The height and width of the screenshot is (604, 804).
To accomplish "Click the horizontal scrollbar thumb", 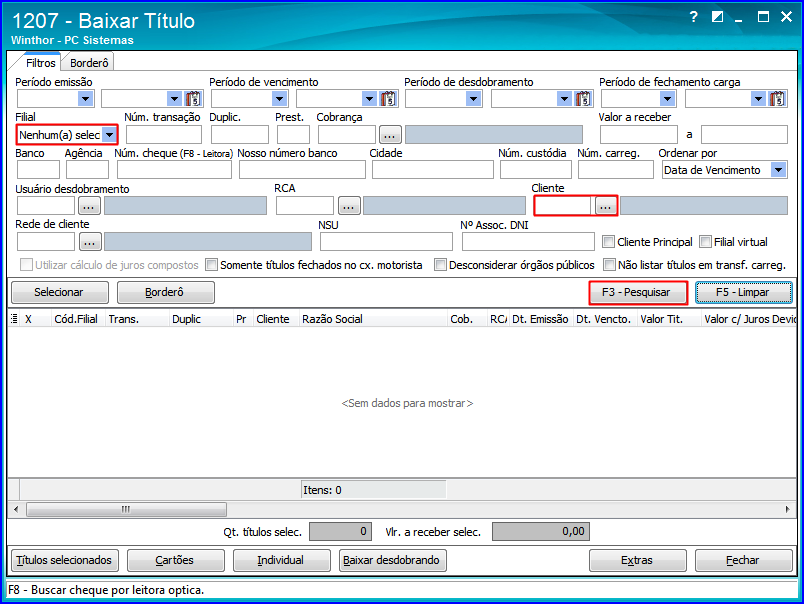I will coord(126,509).
